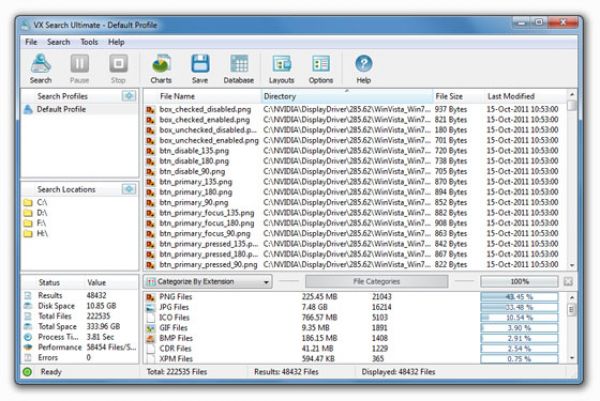Click the Save toolbar icon

click(x=200, y=68)
